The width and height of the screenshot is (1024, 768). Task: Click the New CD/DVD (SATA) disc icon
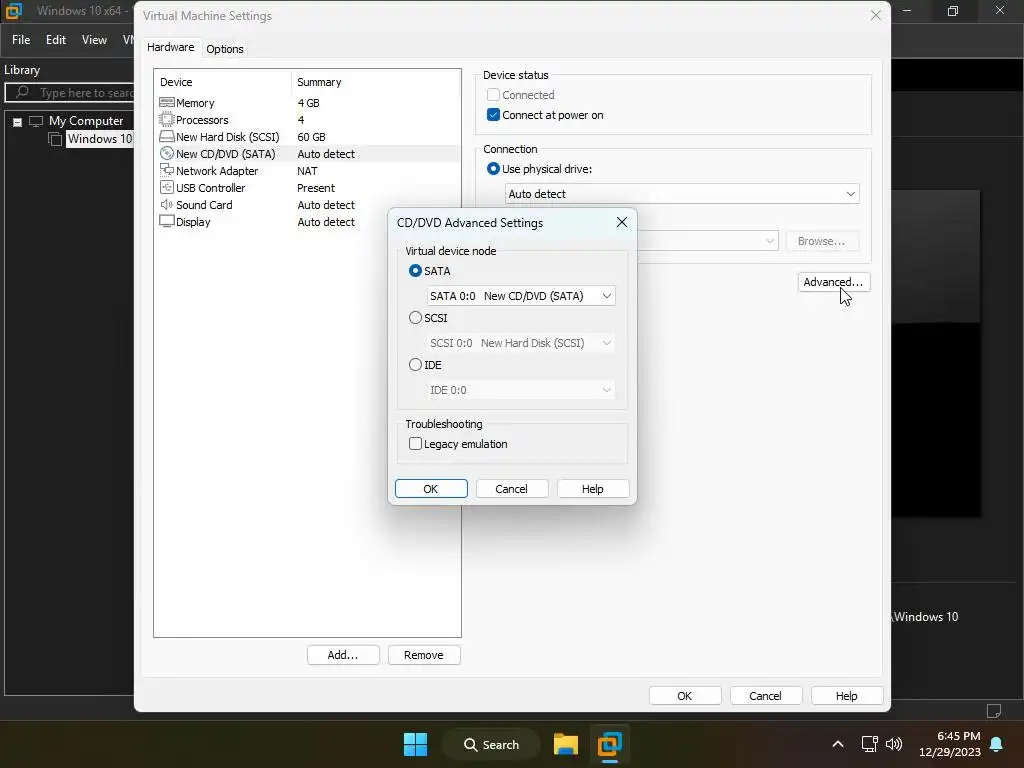[x=167, y=153]
